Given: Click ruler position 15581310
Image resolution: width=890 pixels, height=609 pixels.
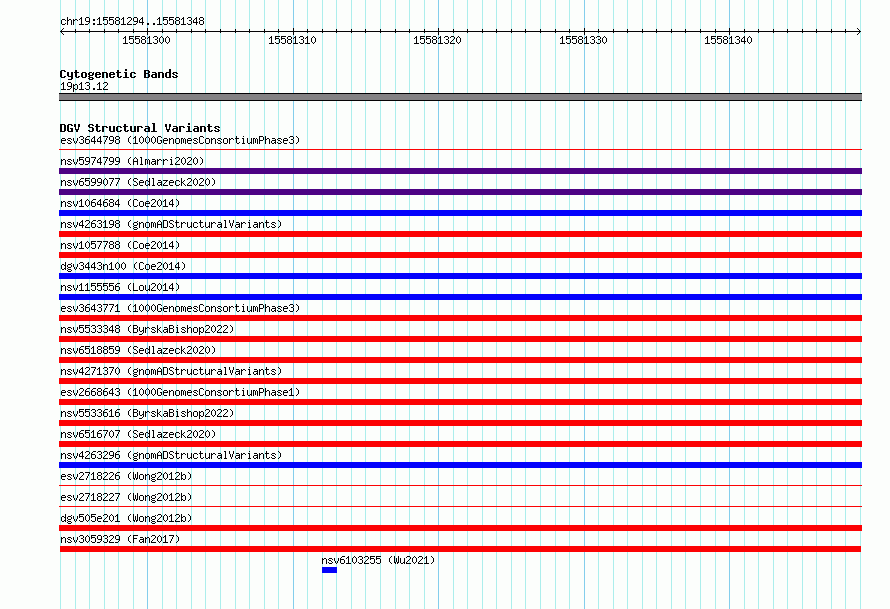Looking at the screenshot, I should (x=292, y=40).
